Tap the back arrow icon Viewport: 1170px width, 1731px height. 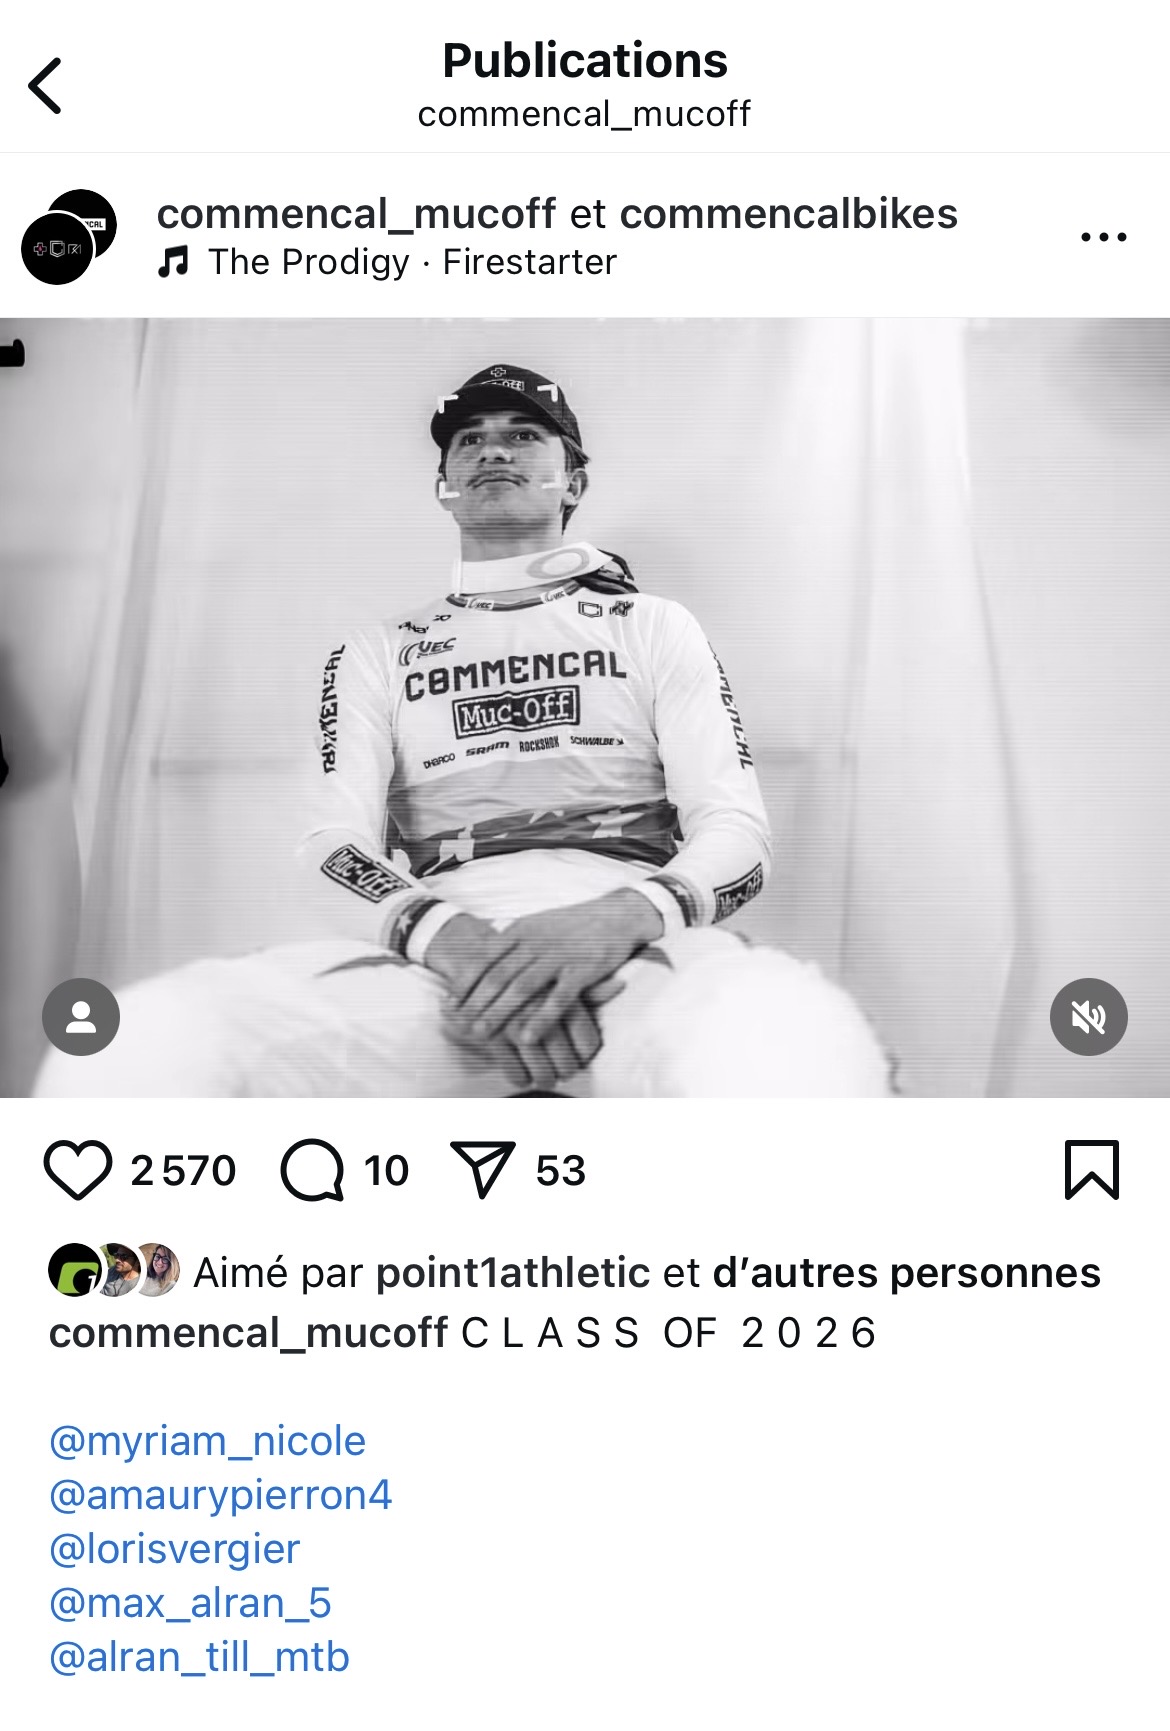[46, 86]
